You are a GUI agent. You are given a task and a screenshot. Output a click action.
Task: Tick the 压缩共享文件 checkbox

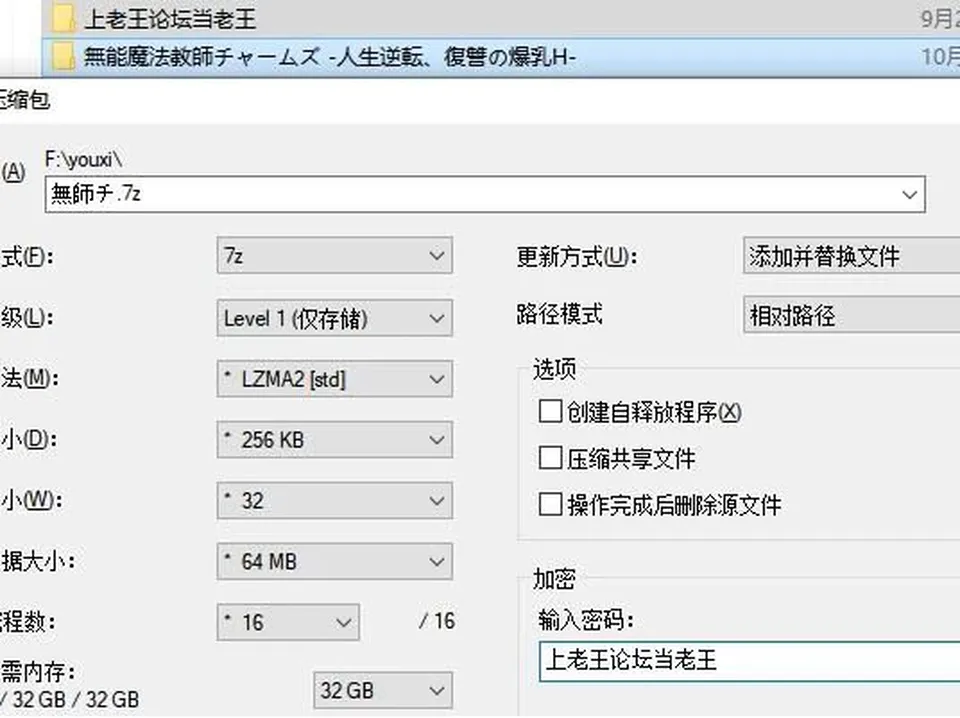point(550,458)
